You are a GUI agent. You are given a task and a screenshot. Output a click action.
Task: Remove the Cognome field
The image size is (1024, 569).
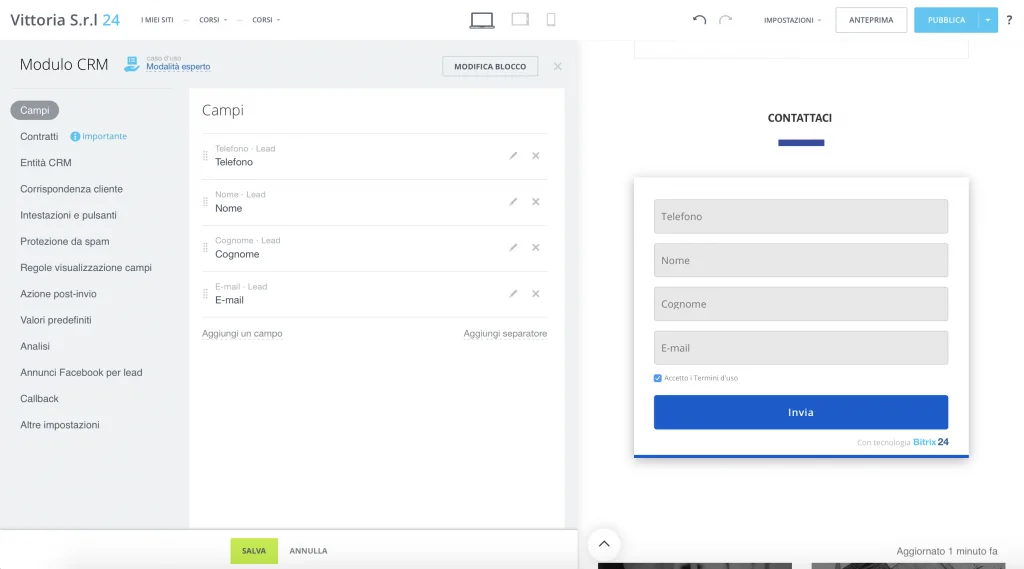point(536,248)
